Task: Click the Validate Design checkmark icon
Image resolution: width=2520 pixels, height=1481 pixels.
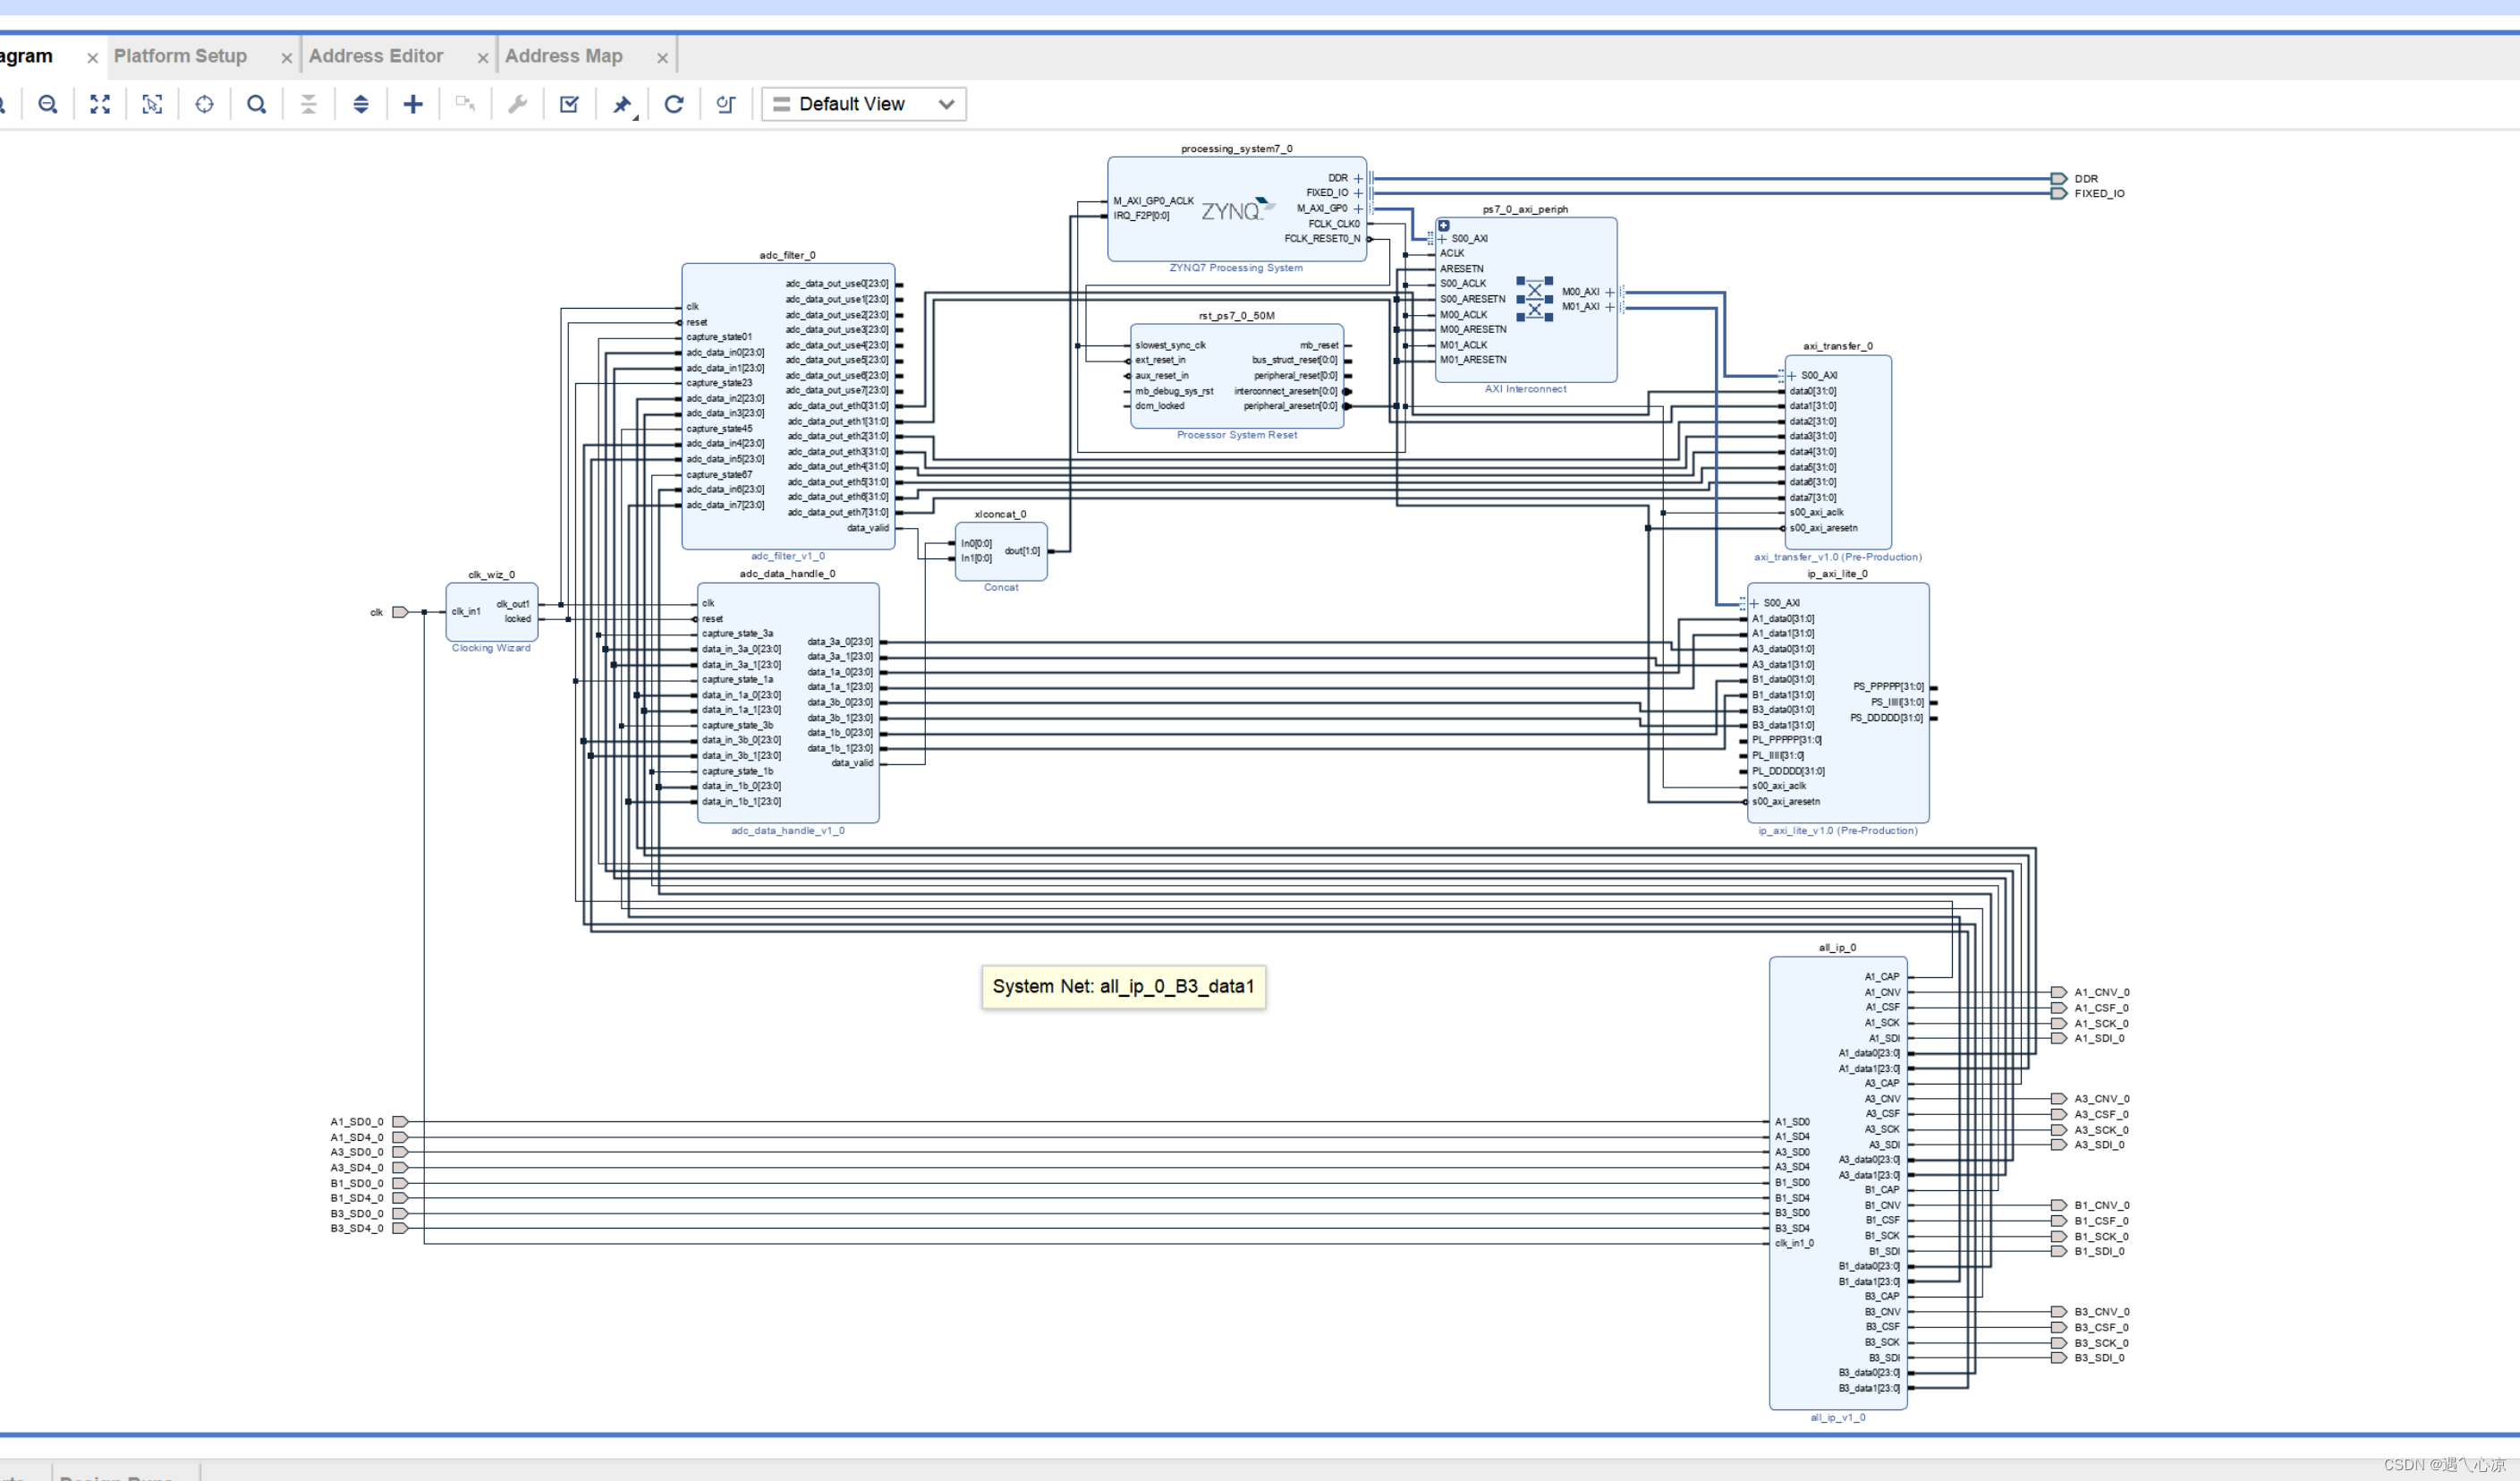Action: coord(569,104)
